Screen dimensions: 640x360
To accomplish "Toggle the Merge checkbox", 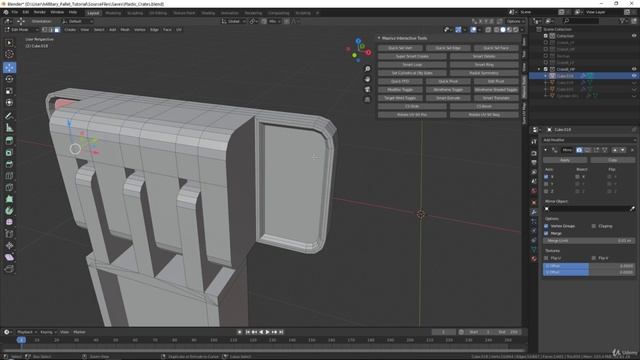I will point(547,233).
